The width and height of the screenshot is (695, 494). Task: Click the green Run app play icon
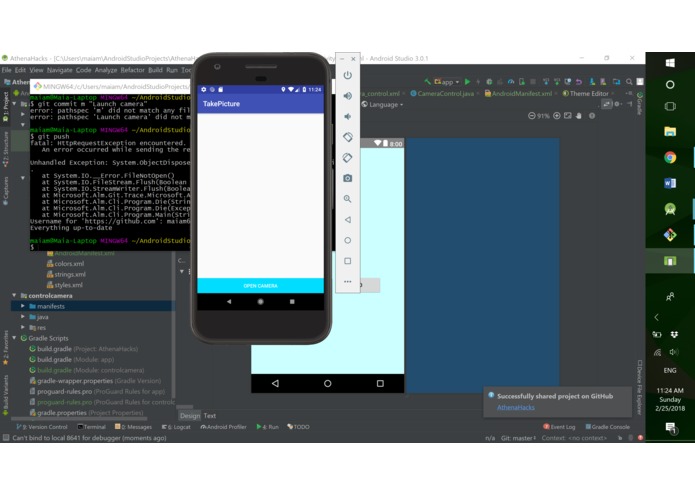pyautogui.click(x=467, y=82)
